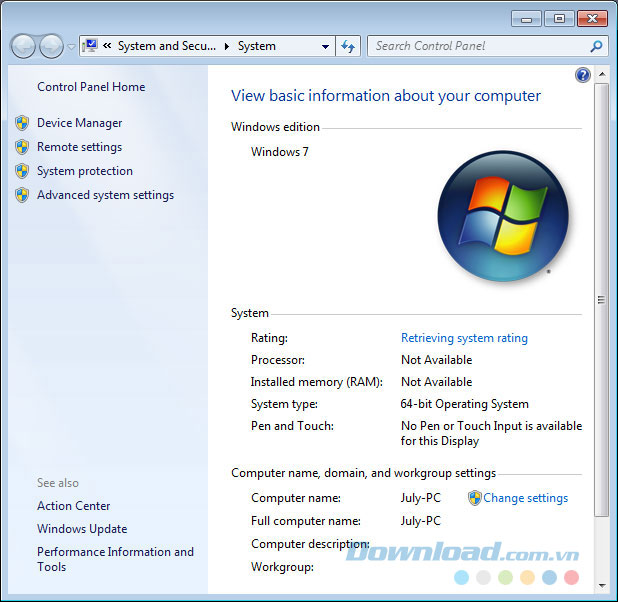Click shield icon beside Advanced system settings
The image size is (618, 602).
point(22,195)
